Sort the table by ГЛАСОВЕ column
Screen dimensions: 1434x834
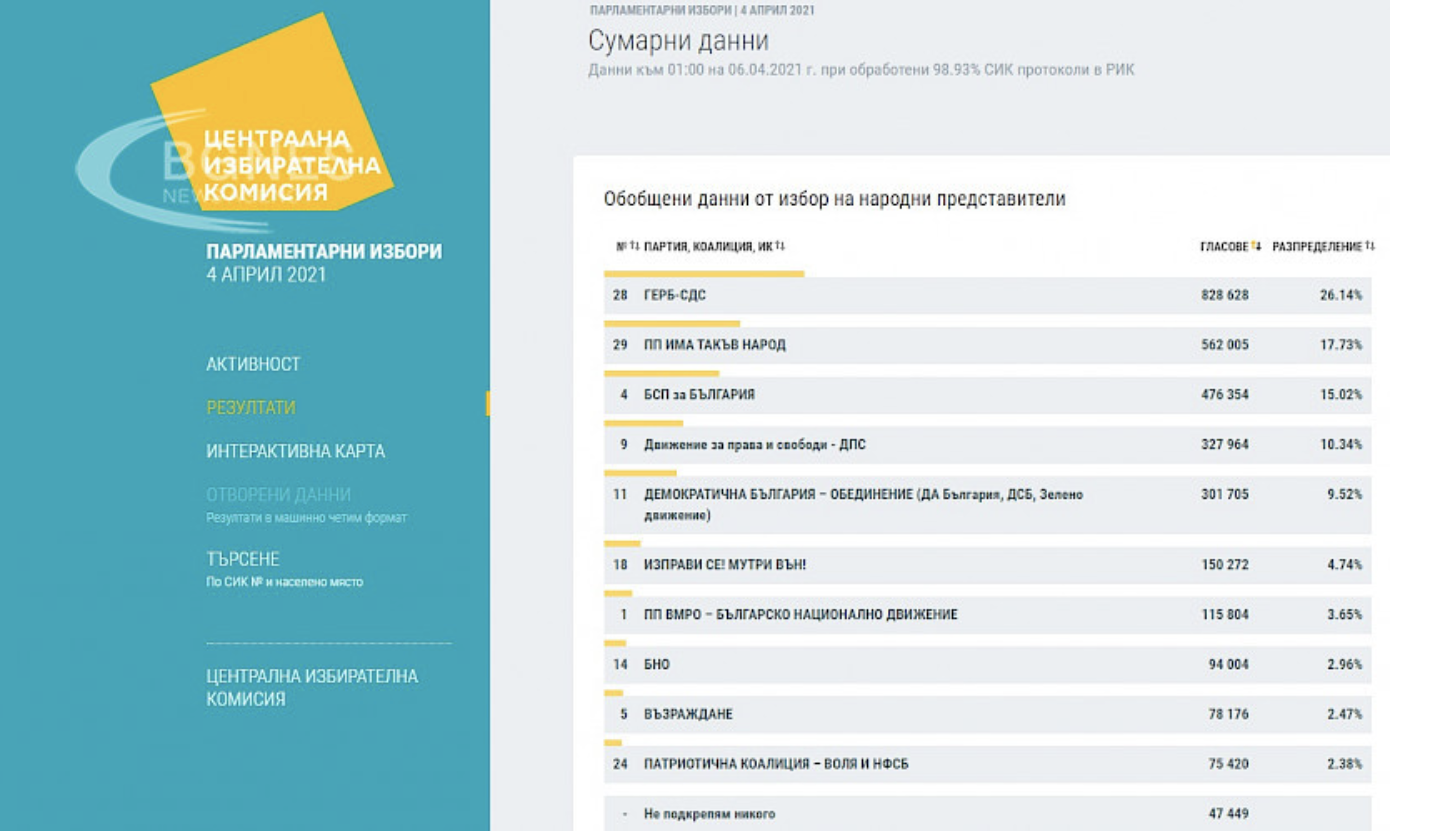click(1230, 246)
